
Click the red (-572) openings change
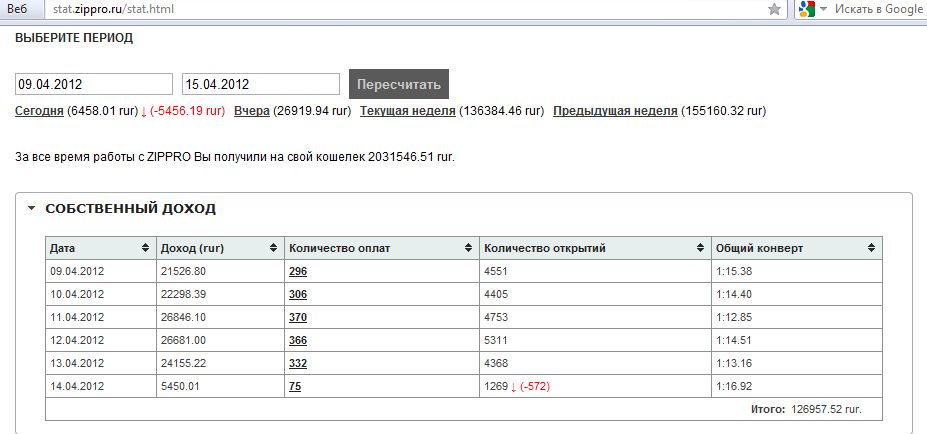pos(536,387)
